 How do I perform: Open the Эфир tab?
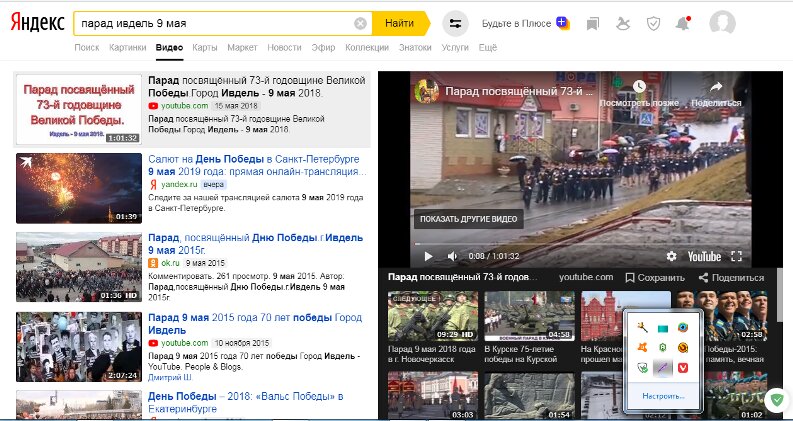click(323, 48)
